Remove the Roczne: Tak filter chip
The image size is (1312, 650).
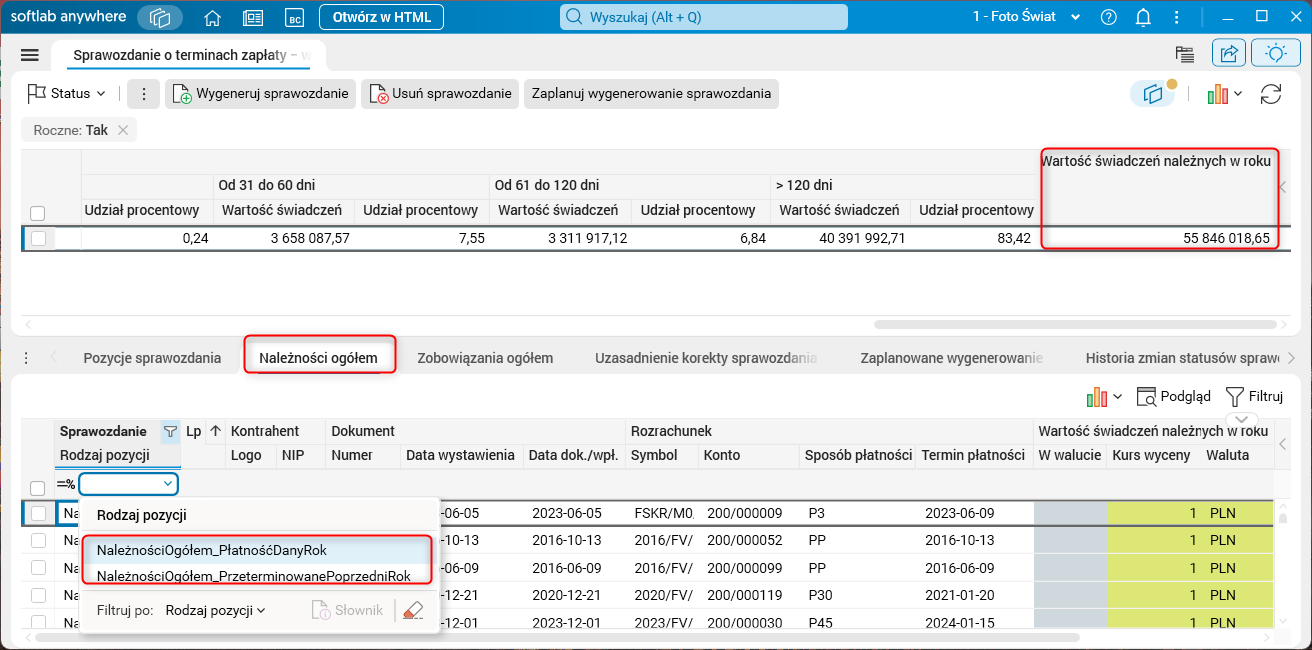click(x=123, y=130)
